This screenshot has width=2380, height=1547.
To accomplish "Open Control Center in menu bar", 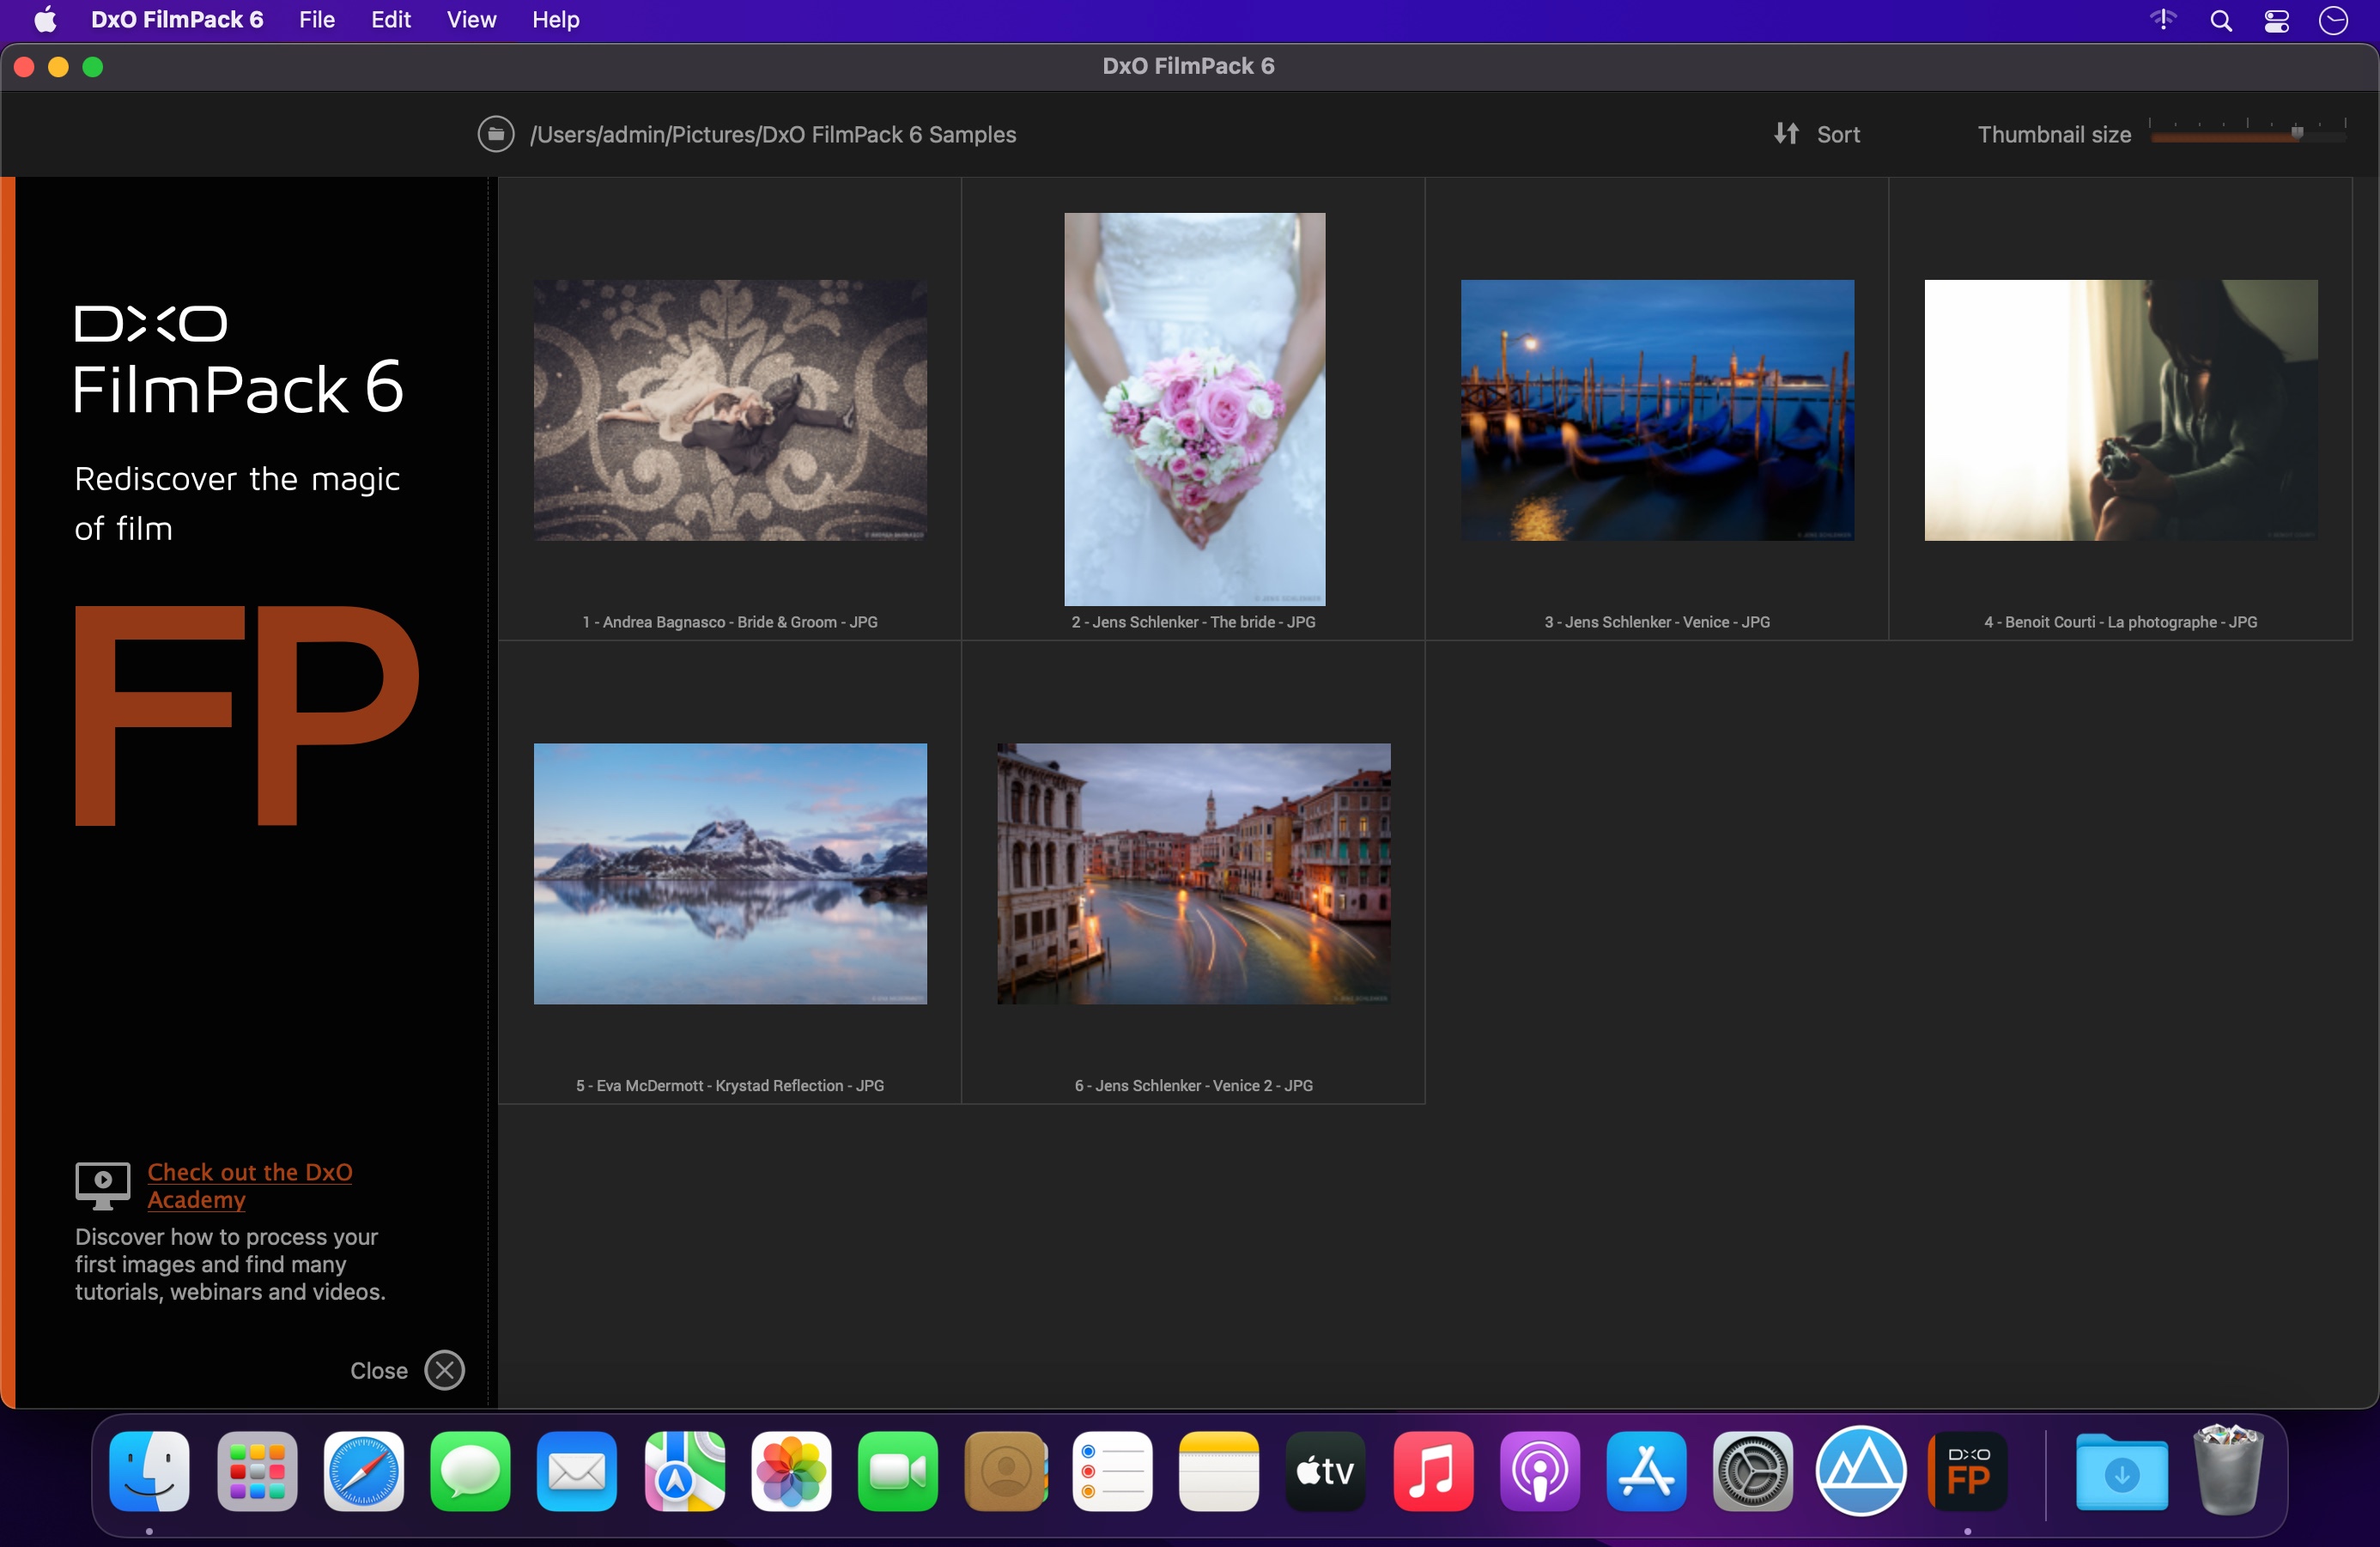I will tap(2277, 20).
